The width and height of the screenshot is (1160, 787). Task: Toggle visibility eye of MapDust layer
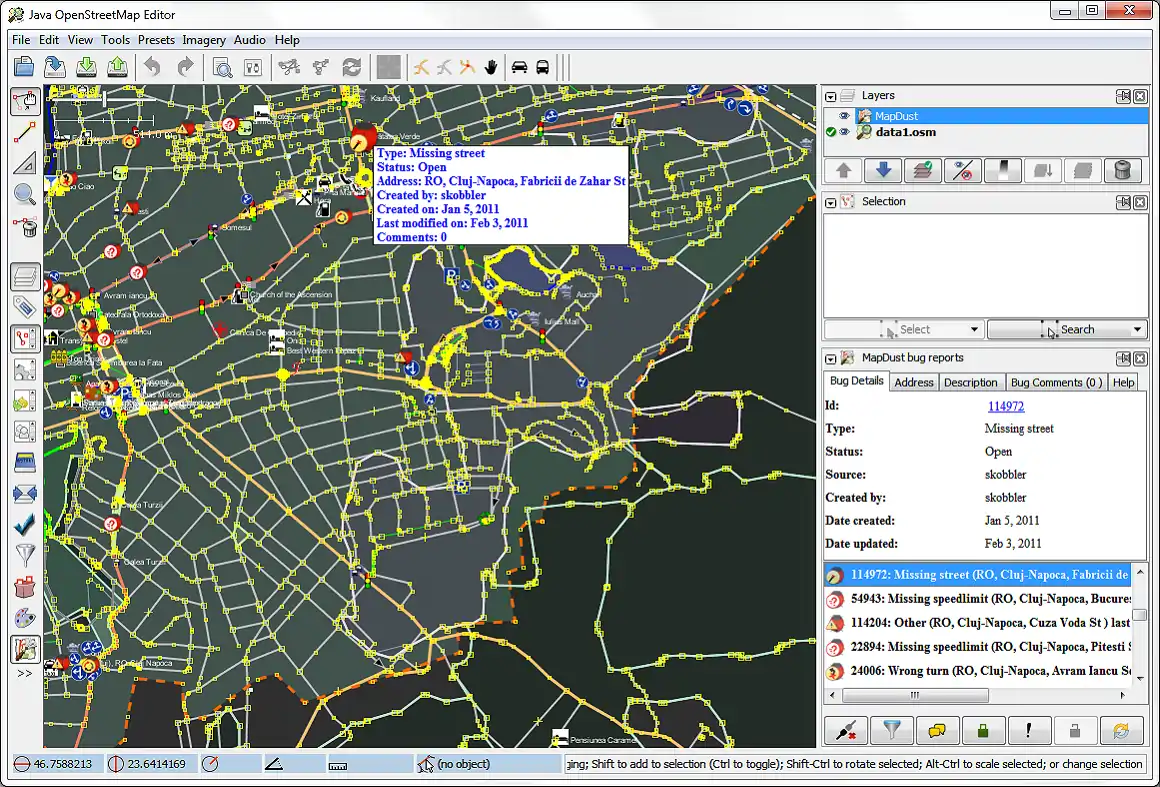tap(845, 116)
